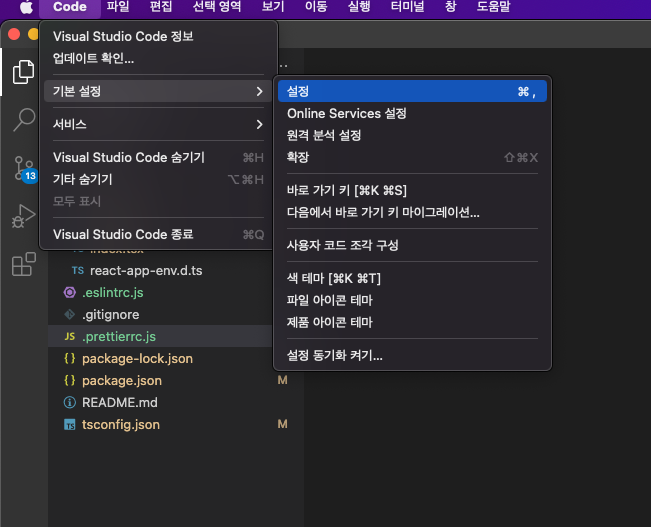Click the JS icon of .prettierrc.js
The image size is (651, 527).
(x=70, y=336)
